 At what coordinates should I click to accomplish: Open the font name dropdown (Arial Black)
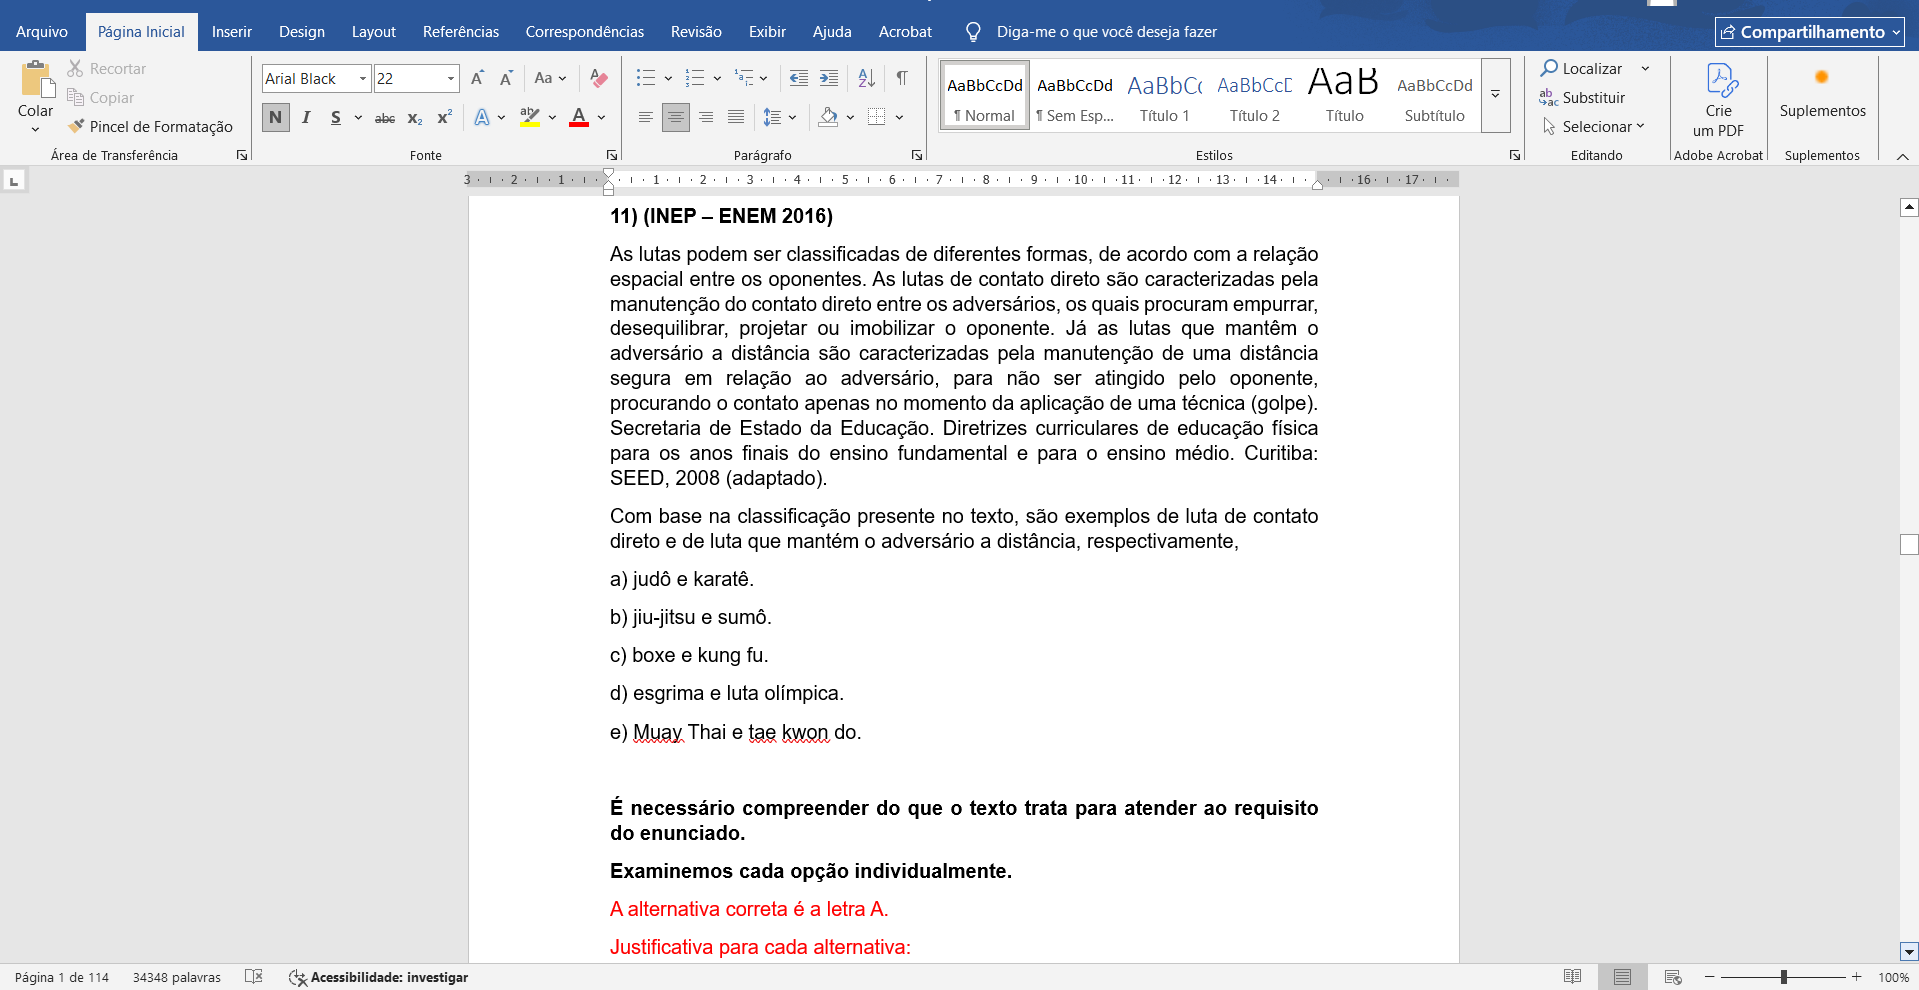click(x=363, y=78)
